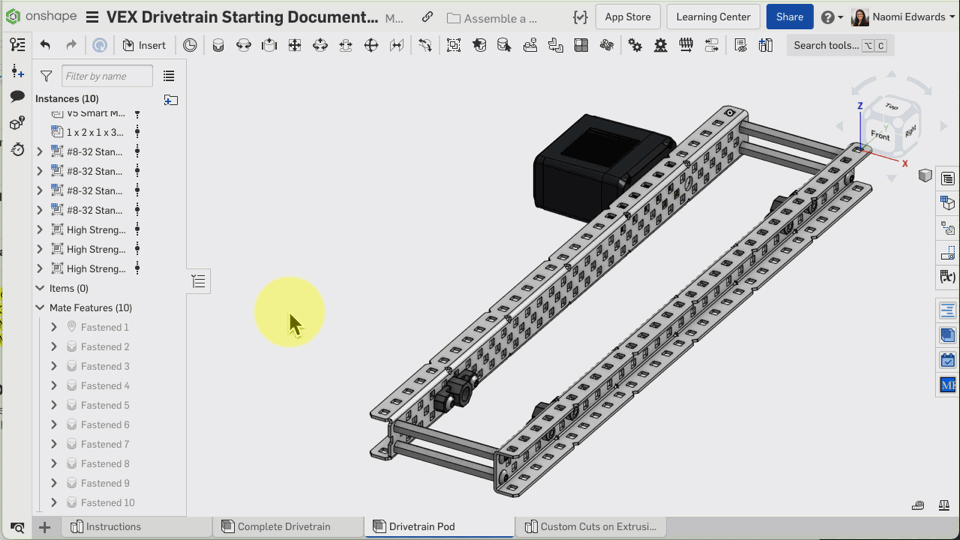Screen dimensions: 960x540
Task: Expand the first High Strength instance
Action: coord(40,230)
